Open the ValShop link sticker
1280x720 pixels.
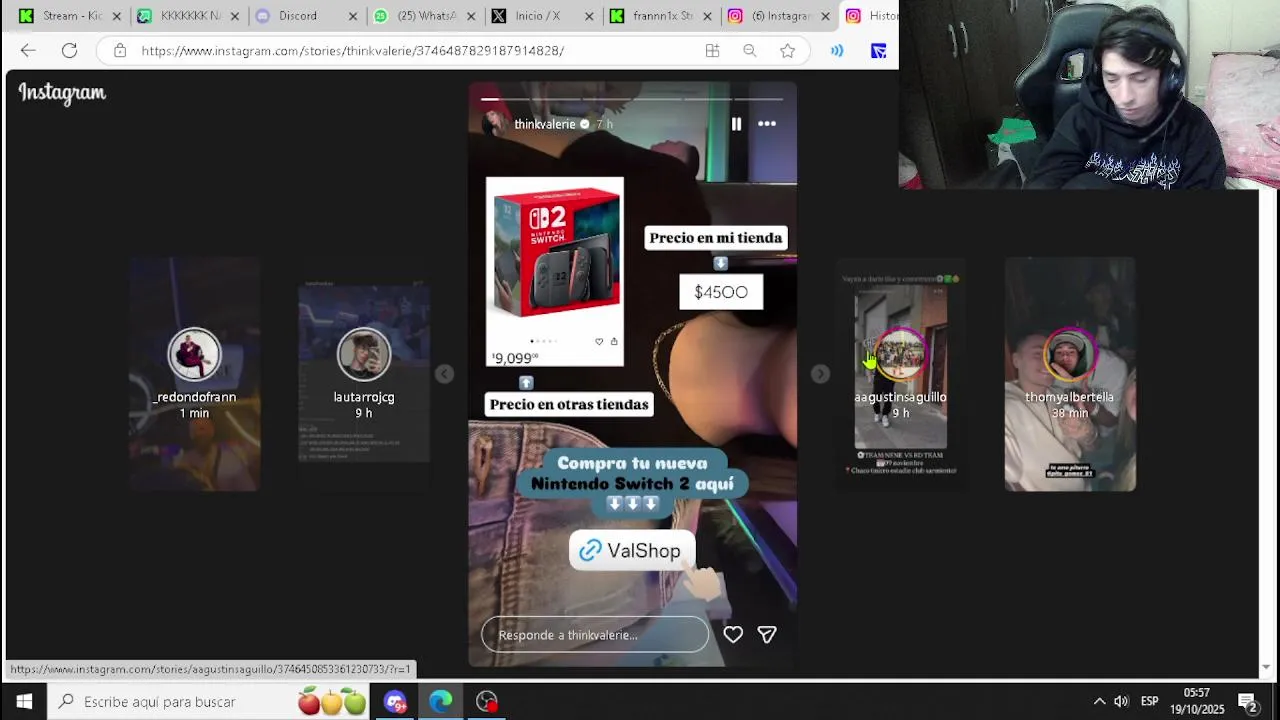(631, 551)
